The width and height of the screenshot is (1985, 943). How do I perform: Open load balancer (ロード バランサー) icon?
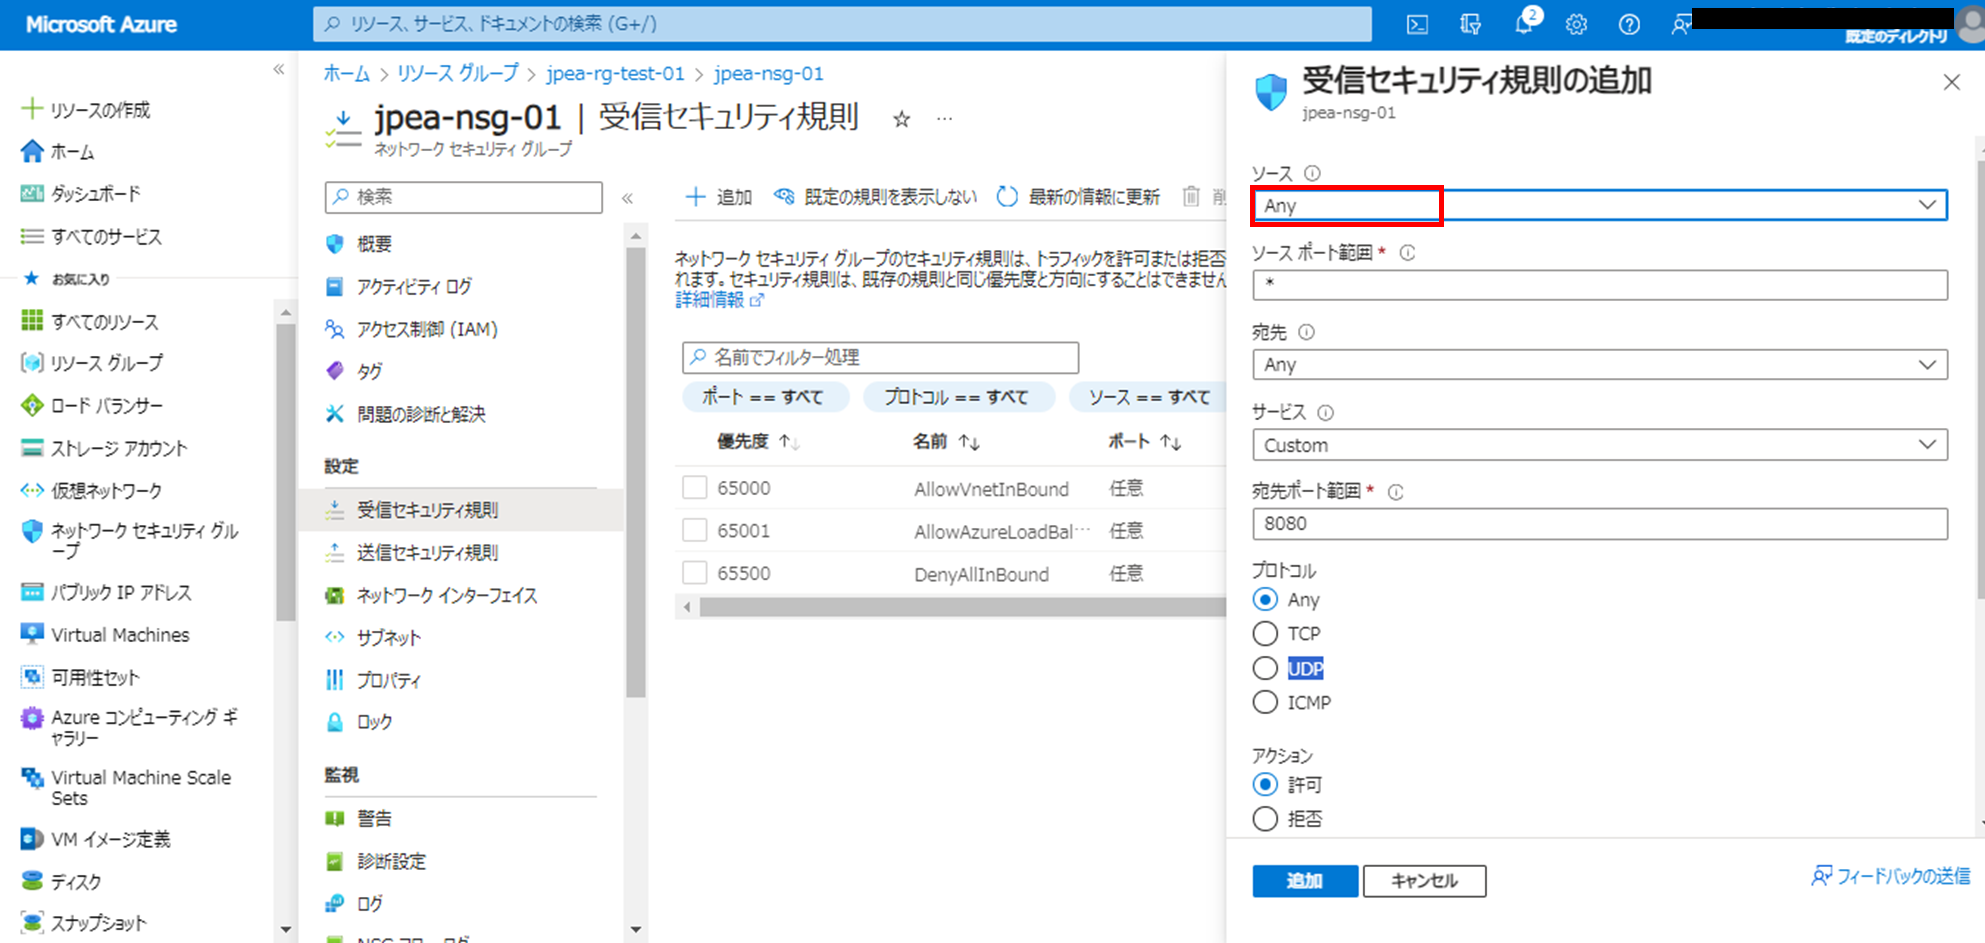tap(32, 405)
